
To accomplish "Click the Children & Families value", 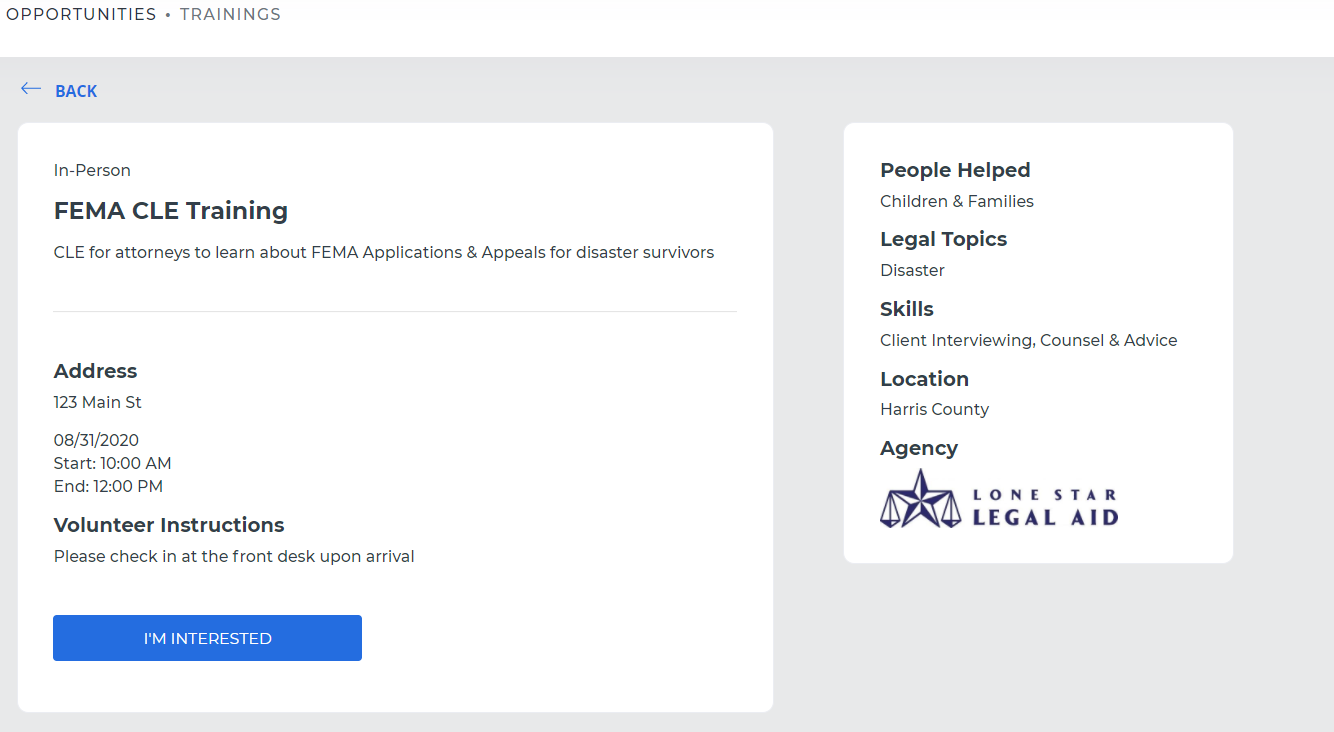I will [x=957, y=201].
